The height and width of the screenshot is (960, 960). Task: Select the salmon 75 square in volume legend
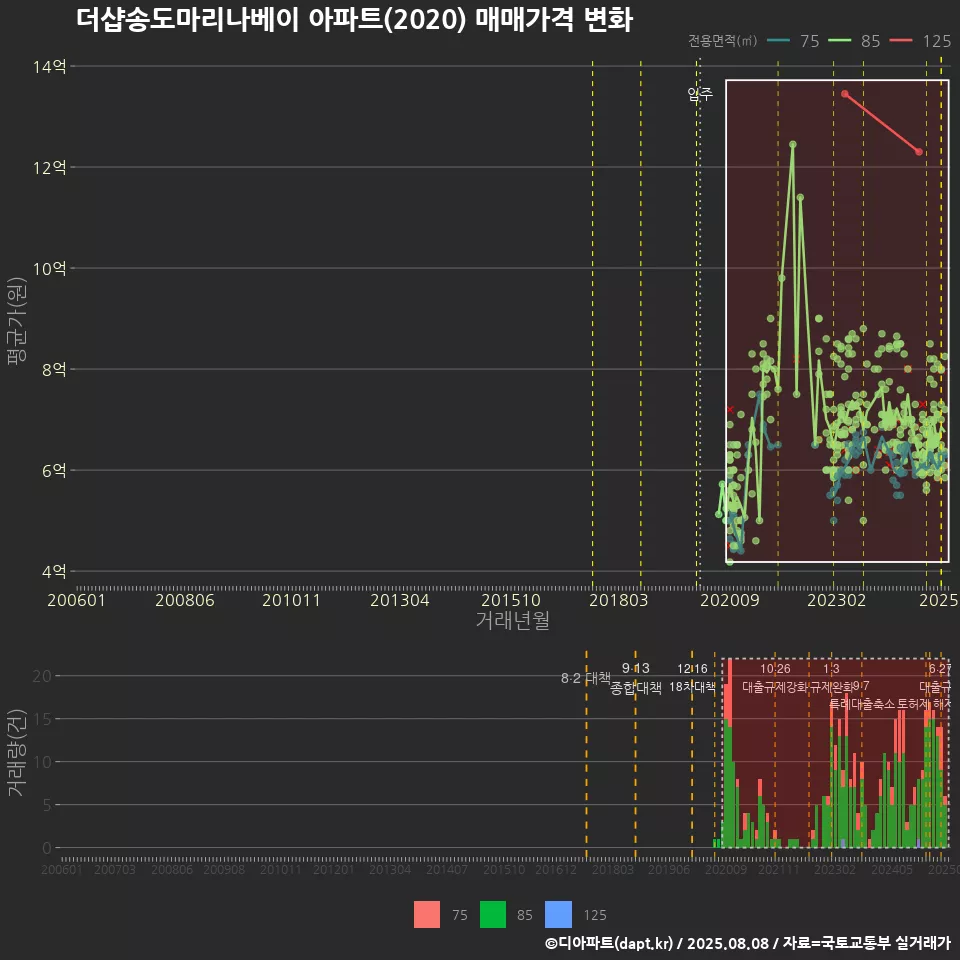pyautogui.click(x=427, y=915)
